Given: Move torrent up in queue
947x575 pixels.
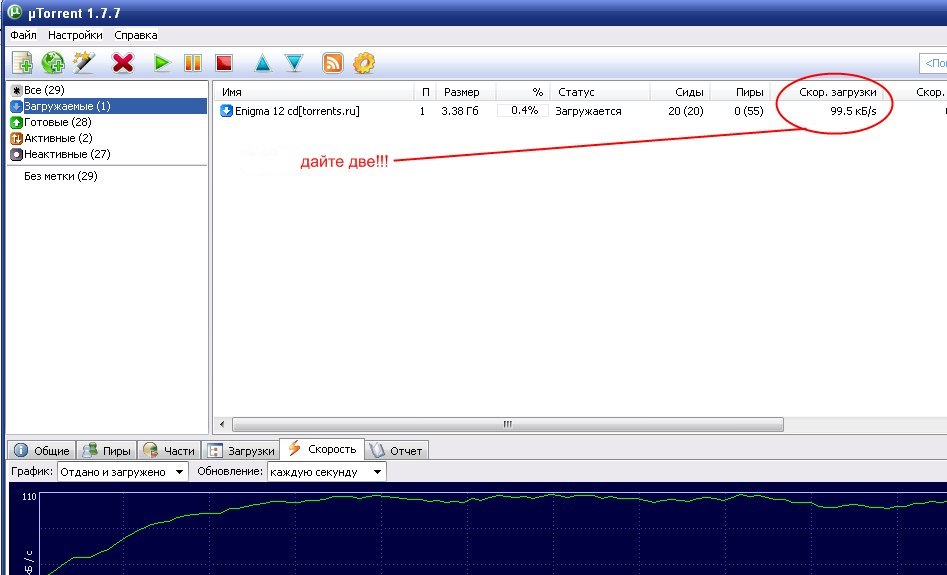Looking at the screenshot, I should 263,63.
